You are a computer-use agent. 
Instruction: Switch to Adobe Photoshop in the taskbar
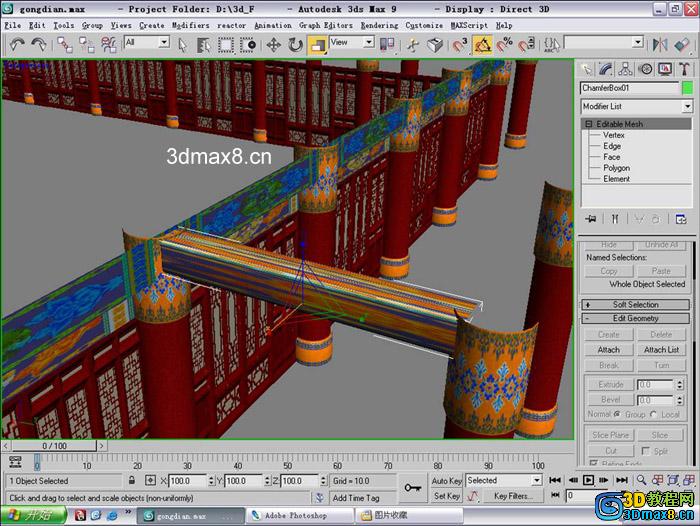(x=300, y=516)
